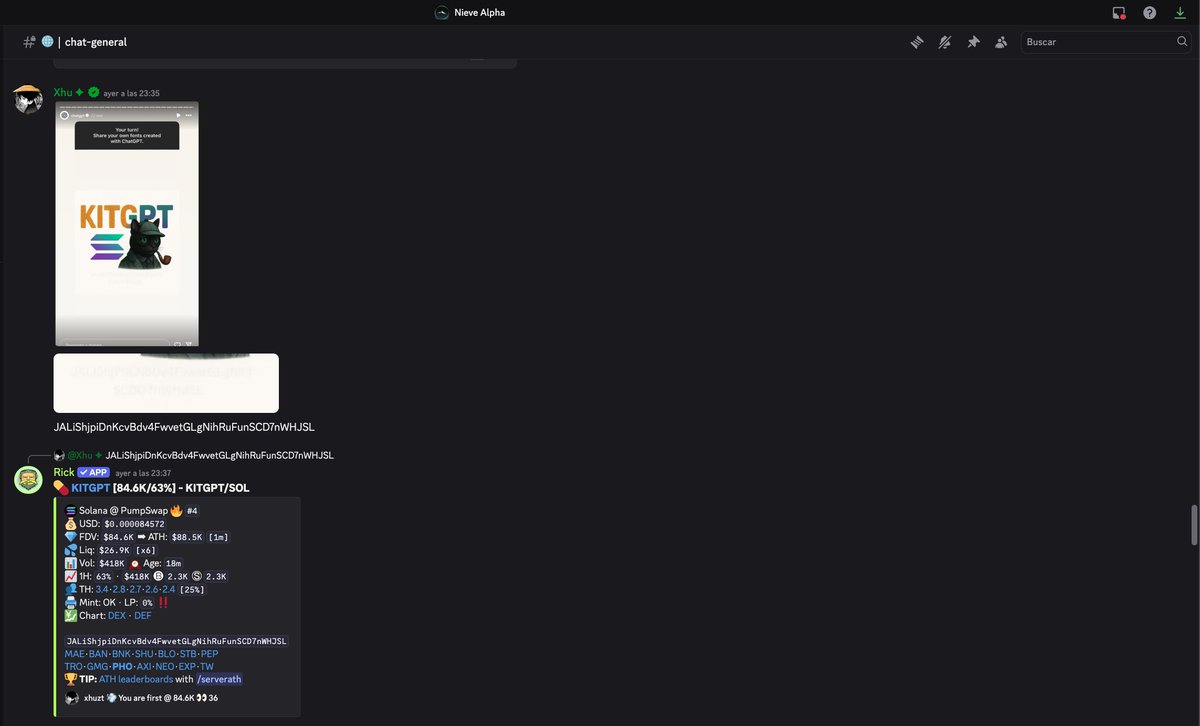Select the chat-general channel header

[x=97, y=42]
